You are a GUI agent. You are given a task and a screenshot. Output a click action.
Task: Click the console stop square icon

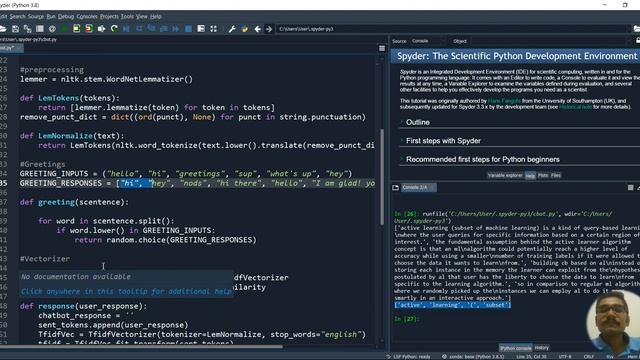point(631,187)
